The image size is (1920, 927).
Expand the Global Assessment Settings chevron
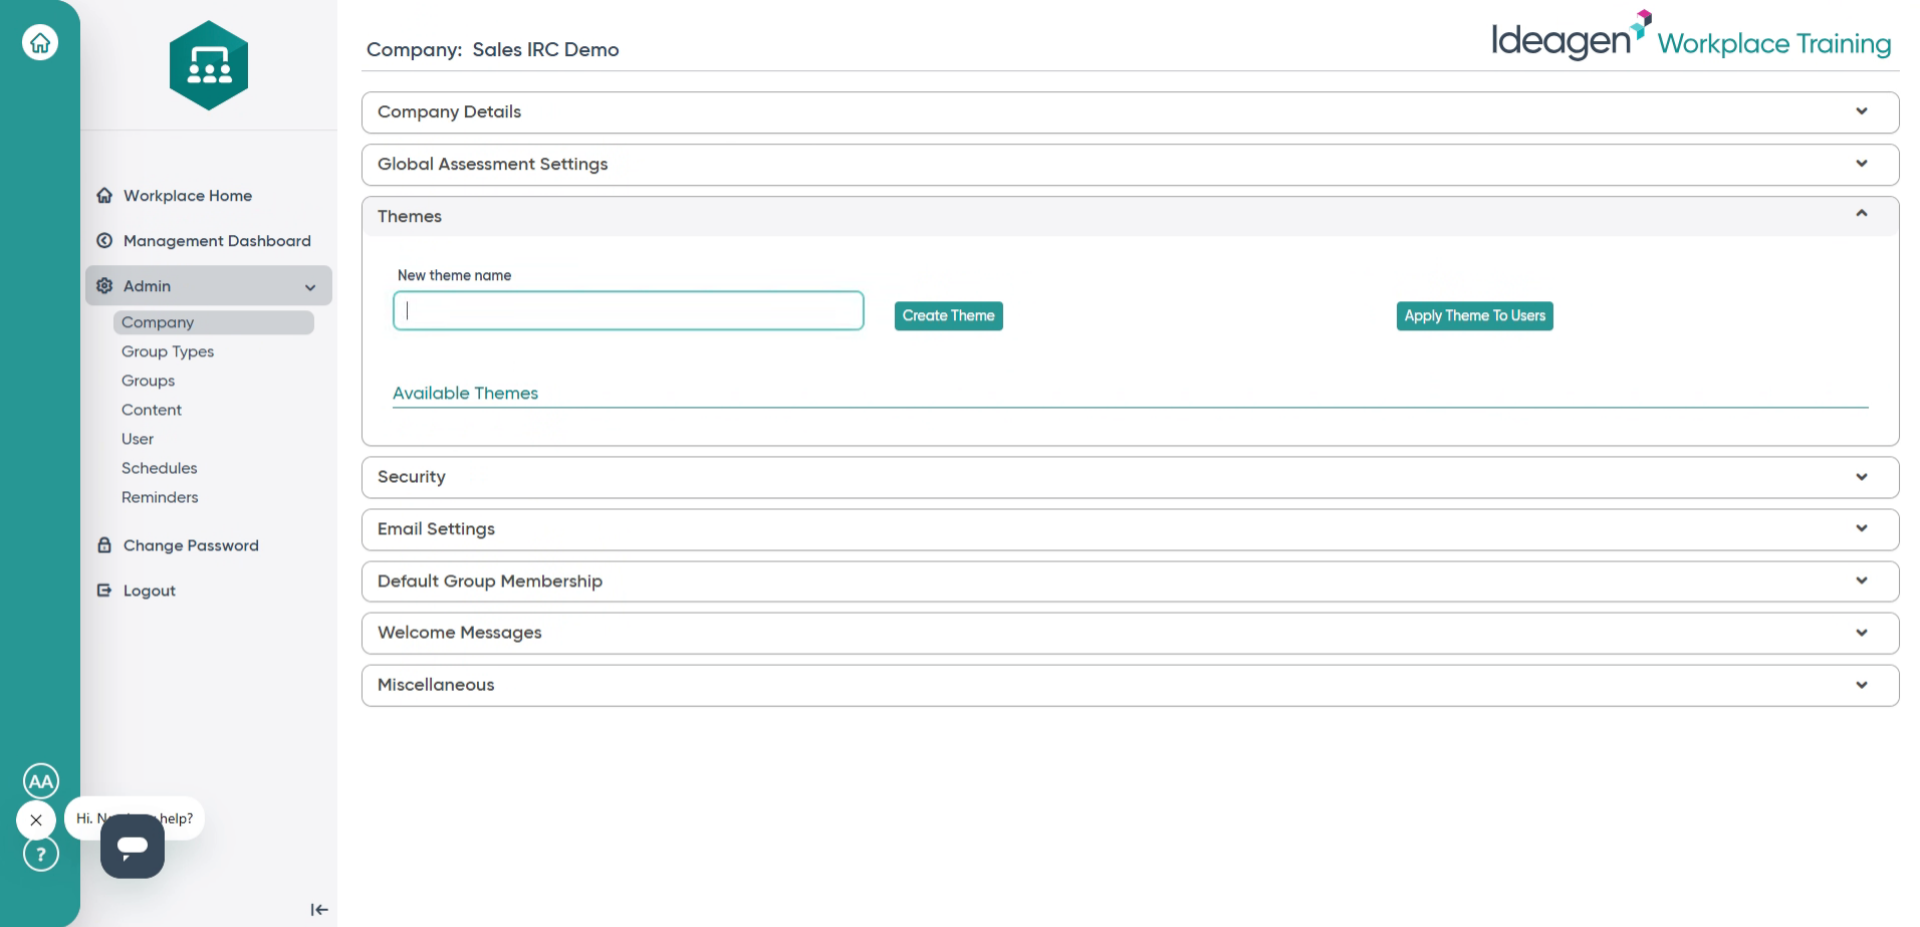(x=1861, y=163)
